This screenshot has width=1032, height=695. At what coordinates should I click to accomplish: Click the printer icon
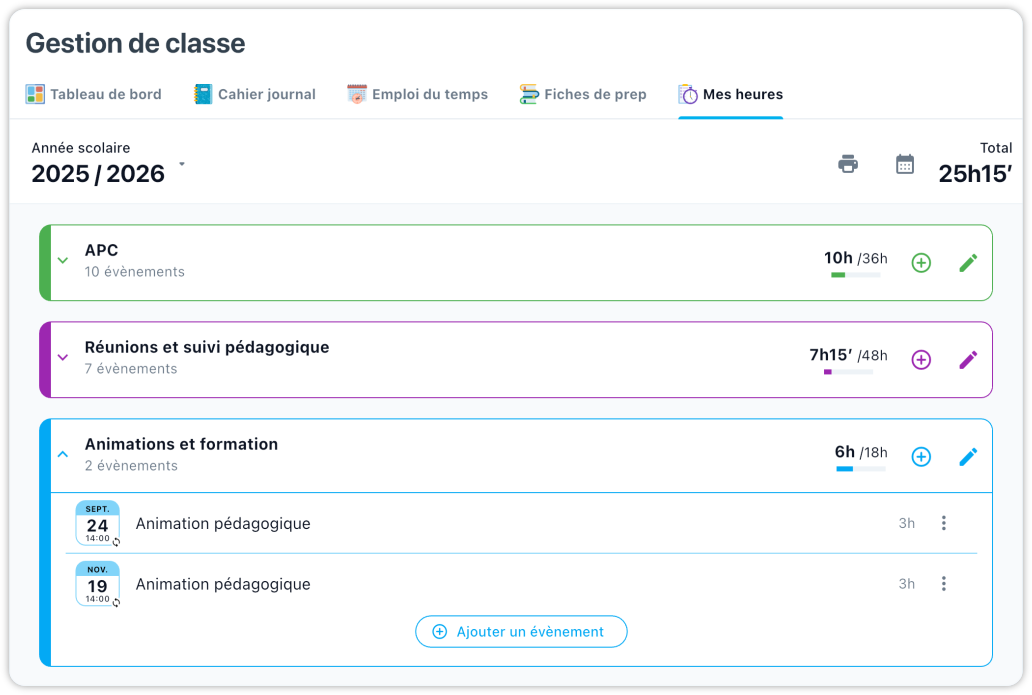tap(848, 164)
